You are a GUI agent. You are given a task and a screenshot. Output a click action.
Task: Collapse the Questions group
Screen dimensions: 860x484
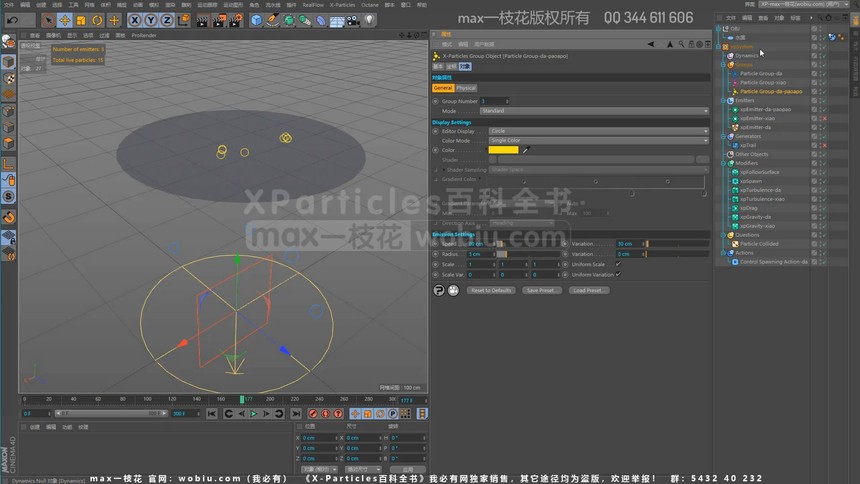click(723, 235)
